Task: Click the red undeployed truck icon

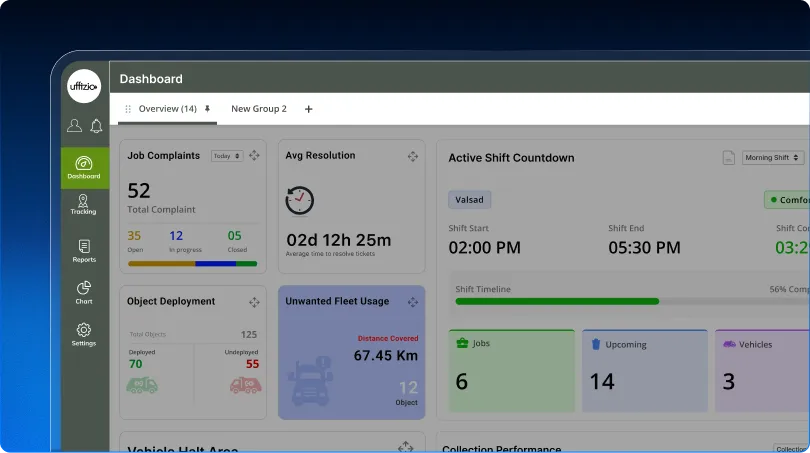Action: (245, 385)
